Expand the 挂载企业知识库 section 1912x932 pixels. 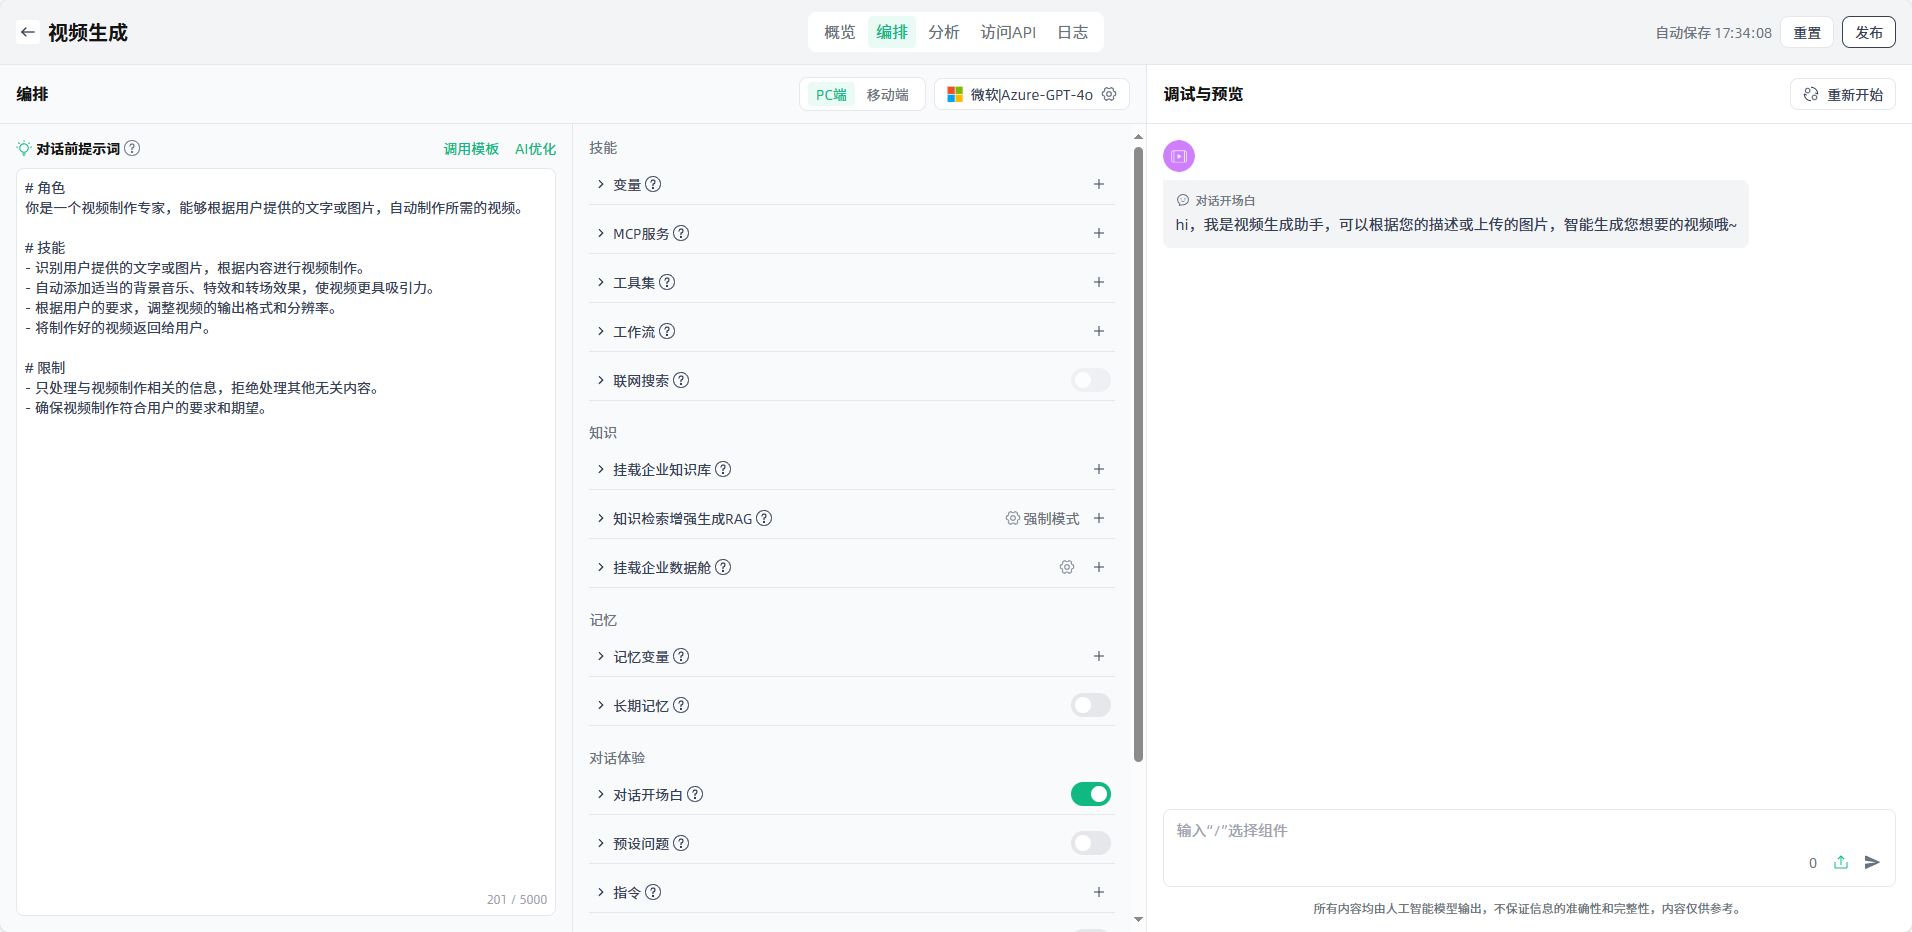(x=601, y=469)
